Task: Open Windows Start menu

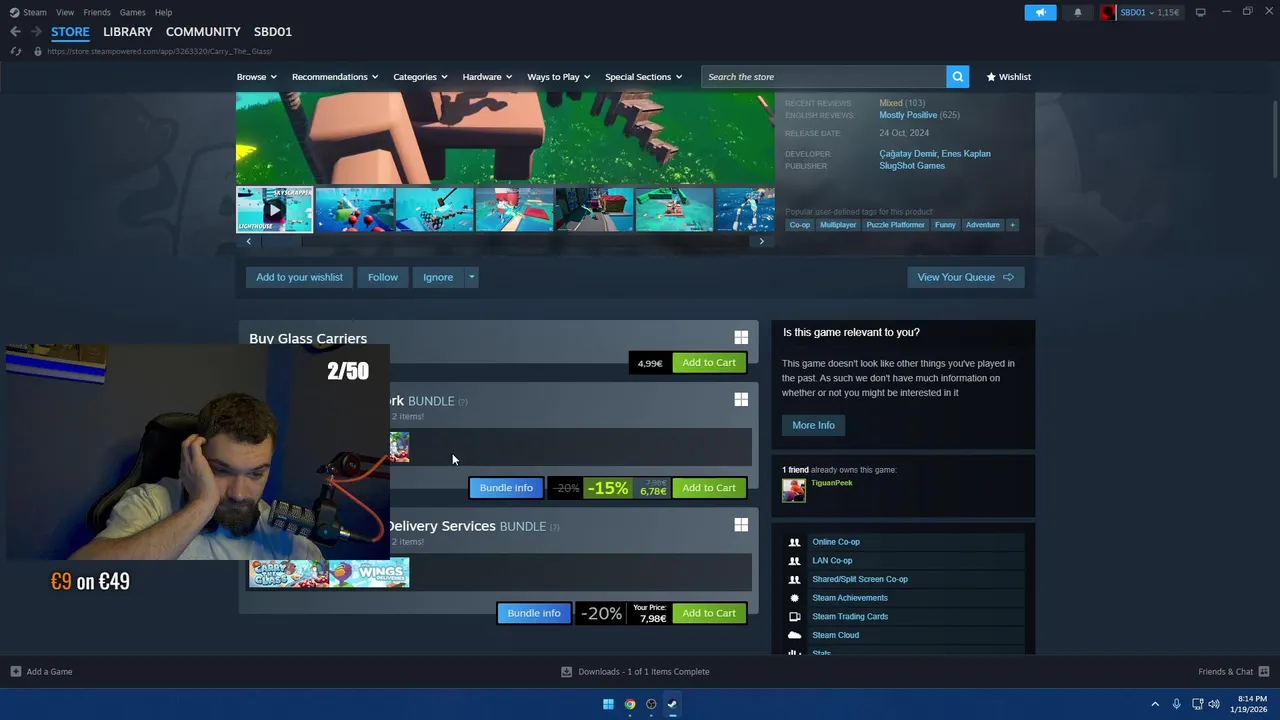Action: [x=608, y=704]
